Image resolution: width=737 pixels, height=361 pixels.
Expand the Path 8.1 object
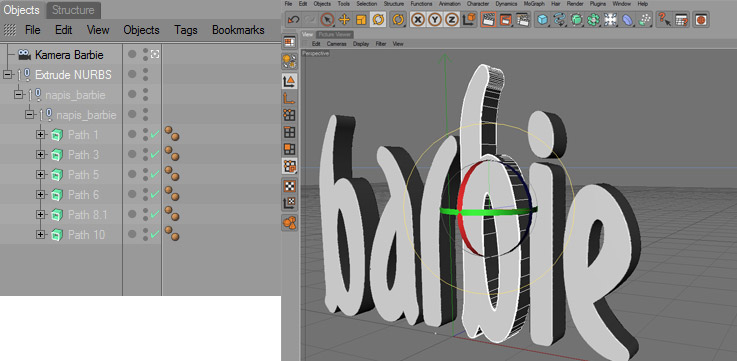tap(40, 214)
